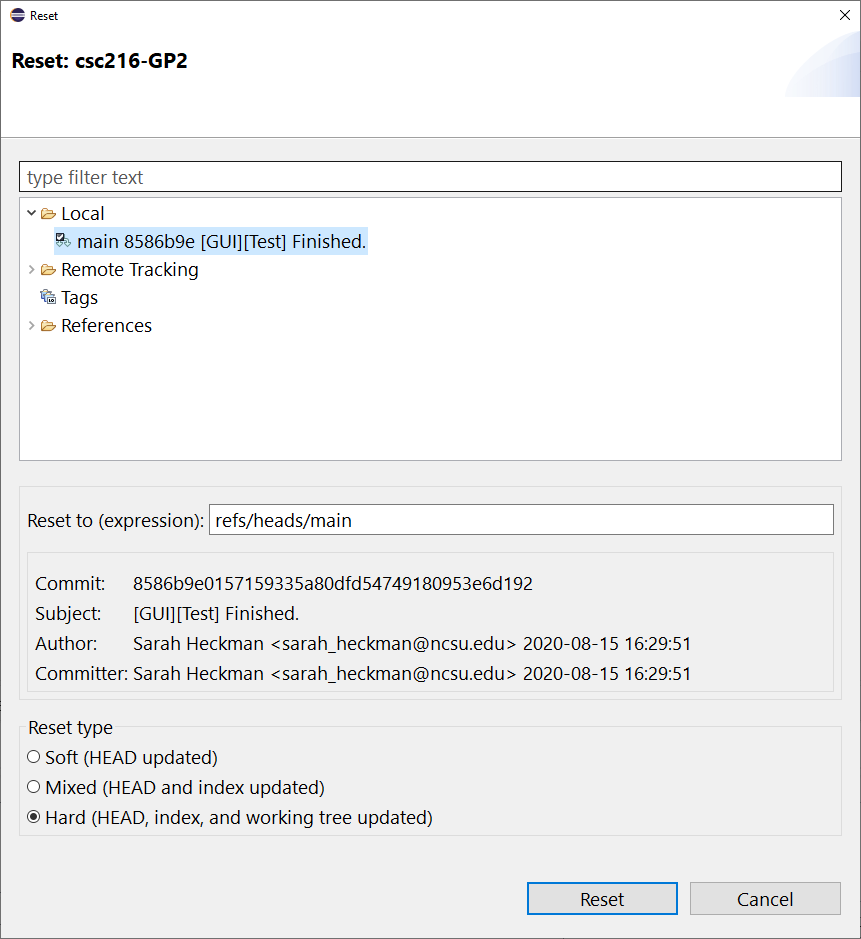Click the open folder icon beside Remote Tracking

pyautogui.click(x=48, y=269)
